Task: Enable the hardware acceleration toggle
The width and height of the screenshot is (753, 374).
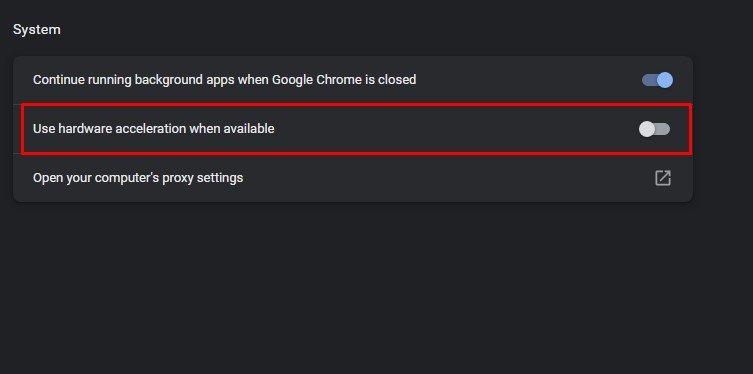Action: (x=654, y=129)
